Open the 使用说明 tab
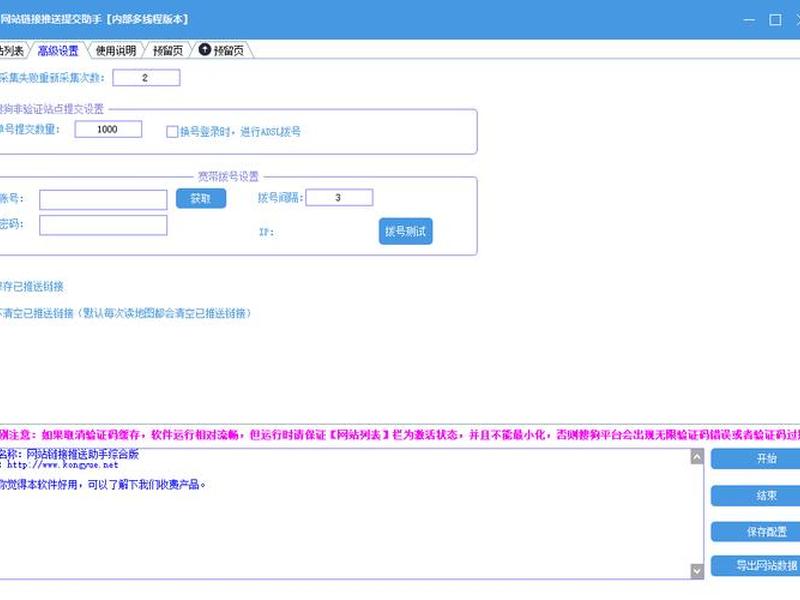This screenshot has width=800, height=600. pyautogui.click(x=116, y=51)
